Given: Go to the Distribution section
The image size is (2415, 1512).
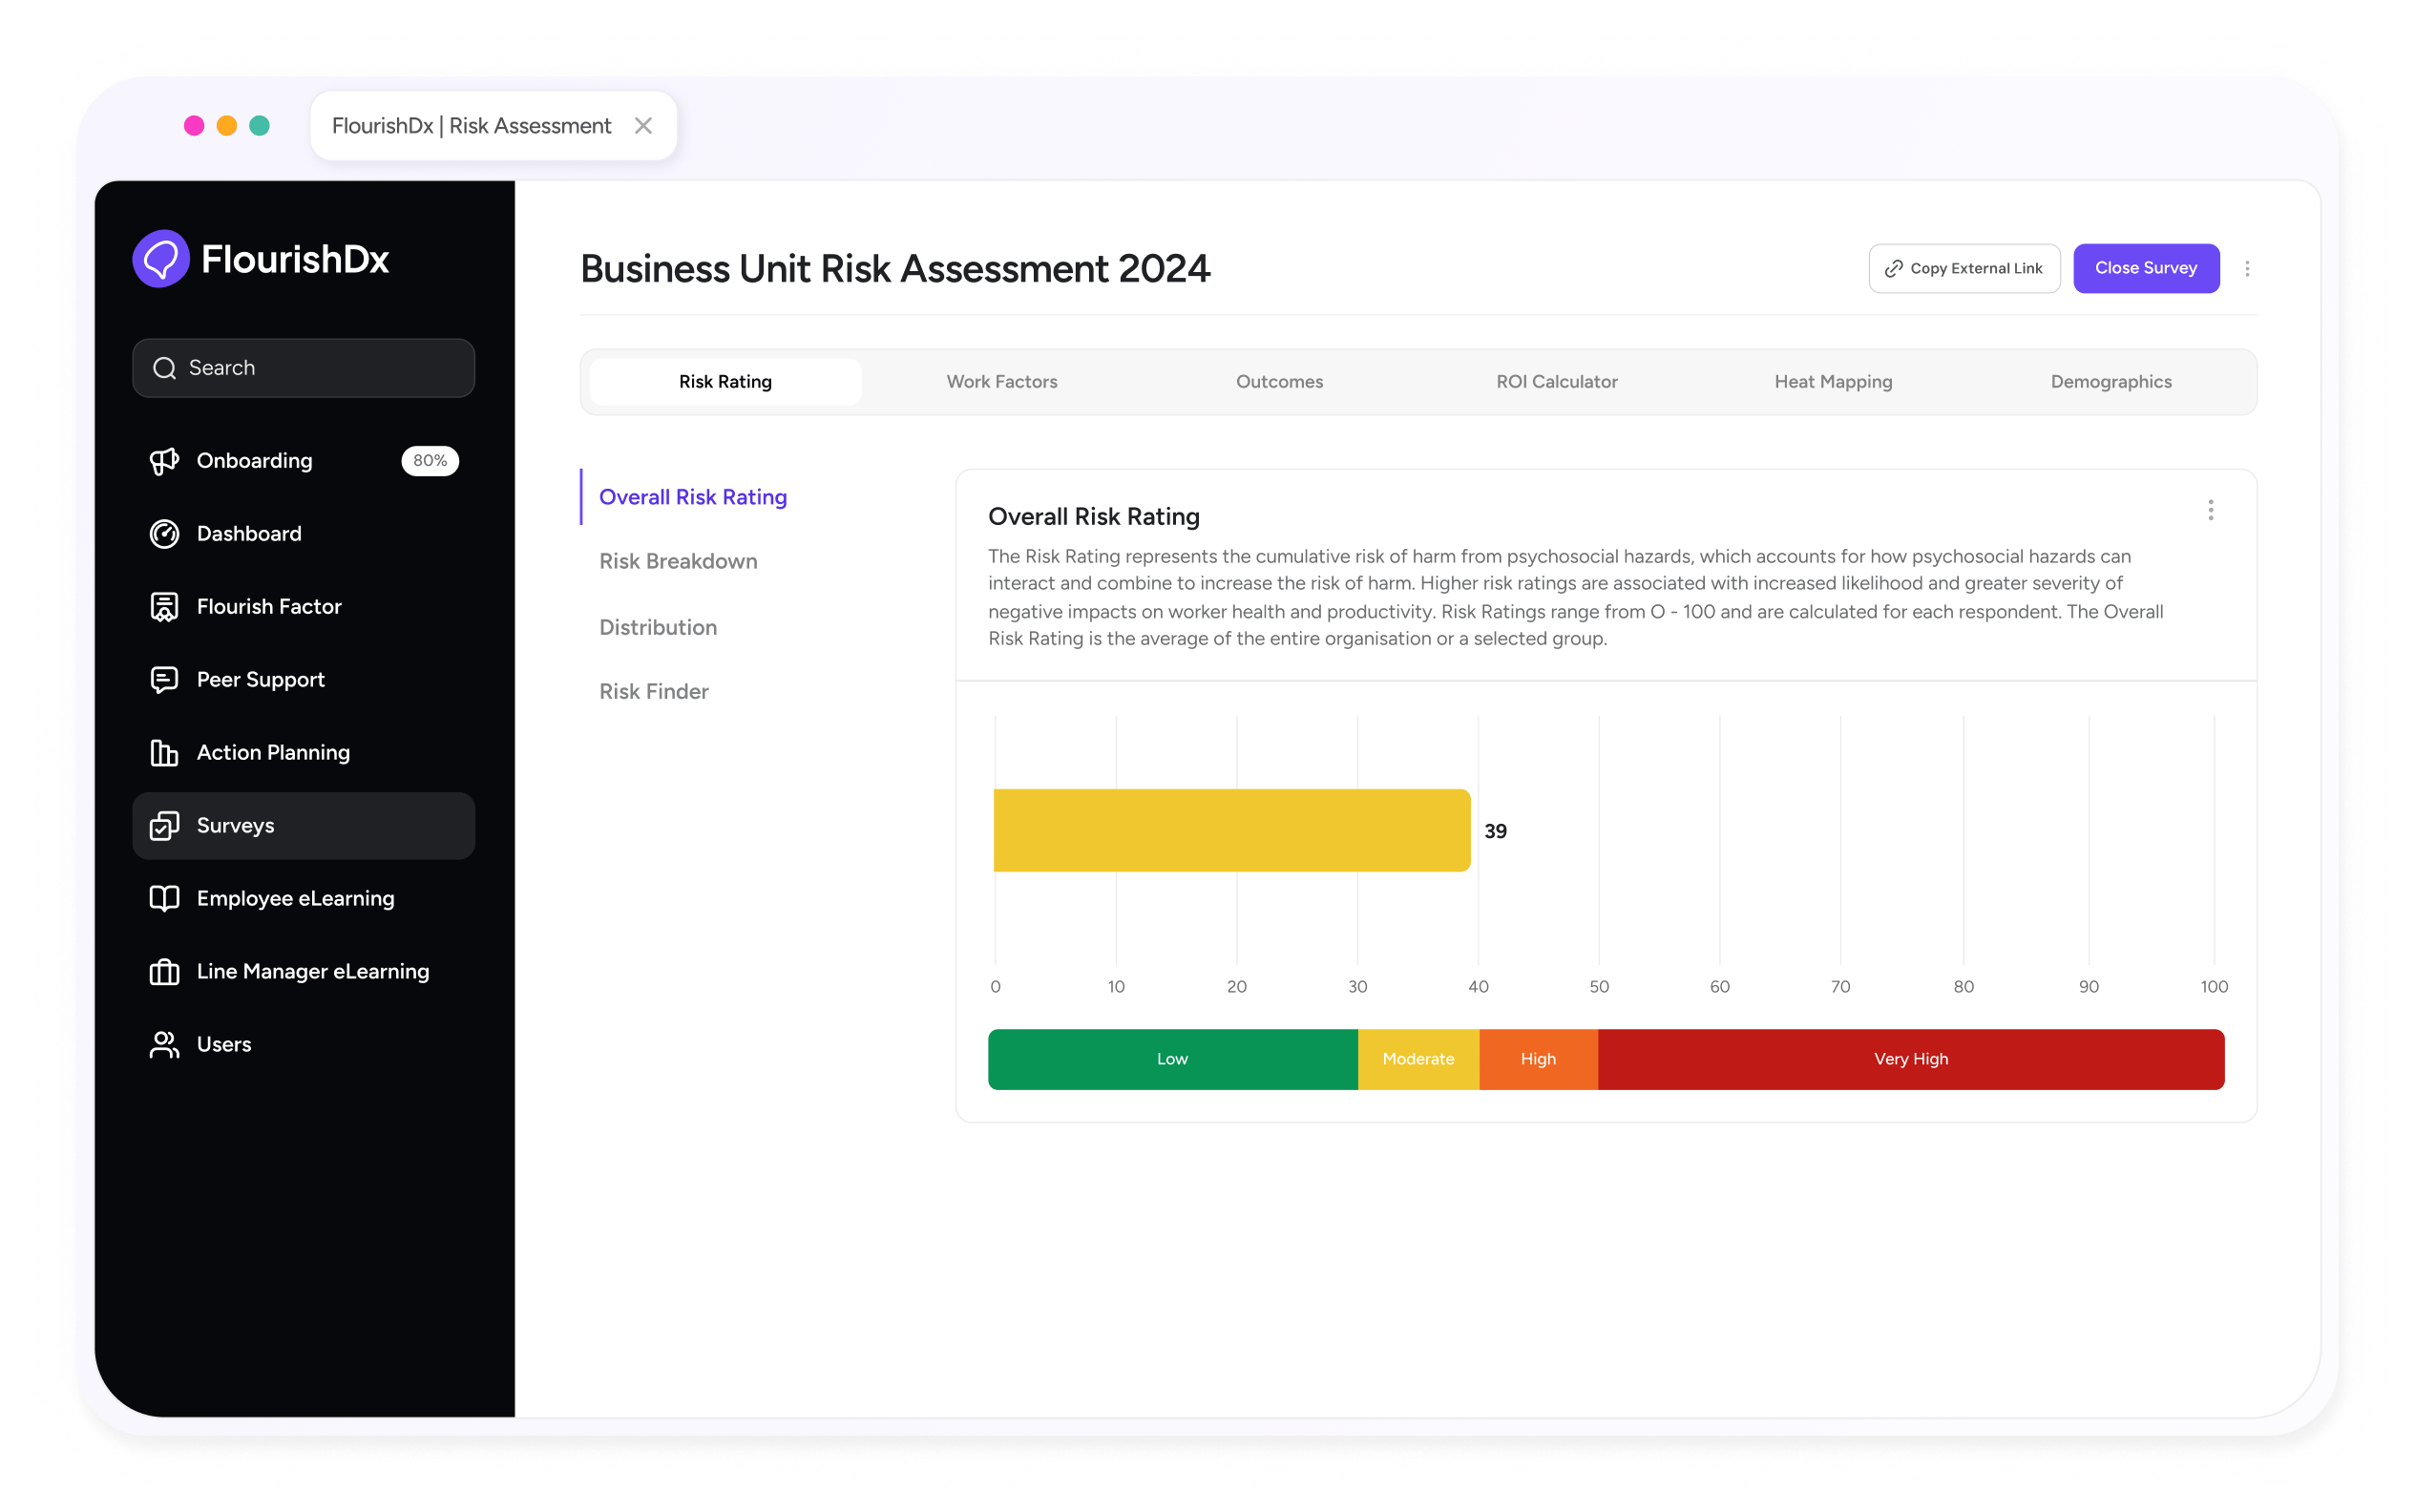Looking at the screenshot, I should point(658,627).
